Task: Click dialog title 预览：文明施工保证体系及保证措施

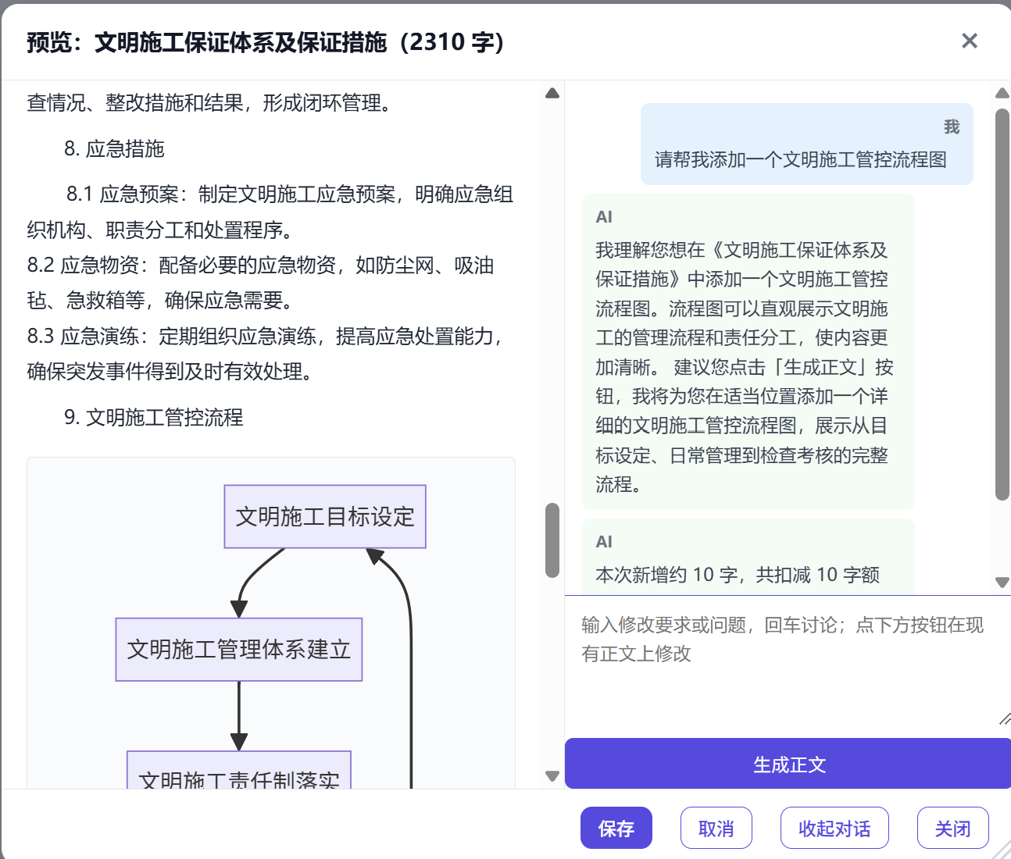Action: [x=265, y=43]
